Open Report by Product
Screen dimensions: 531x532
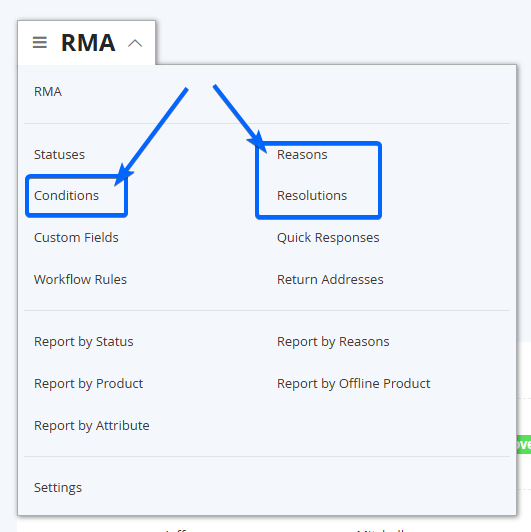(89, 384)
